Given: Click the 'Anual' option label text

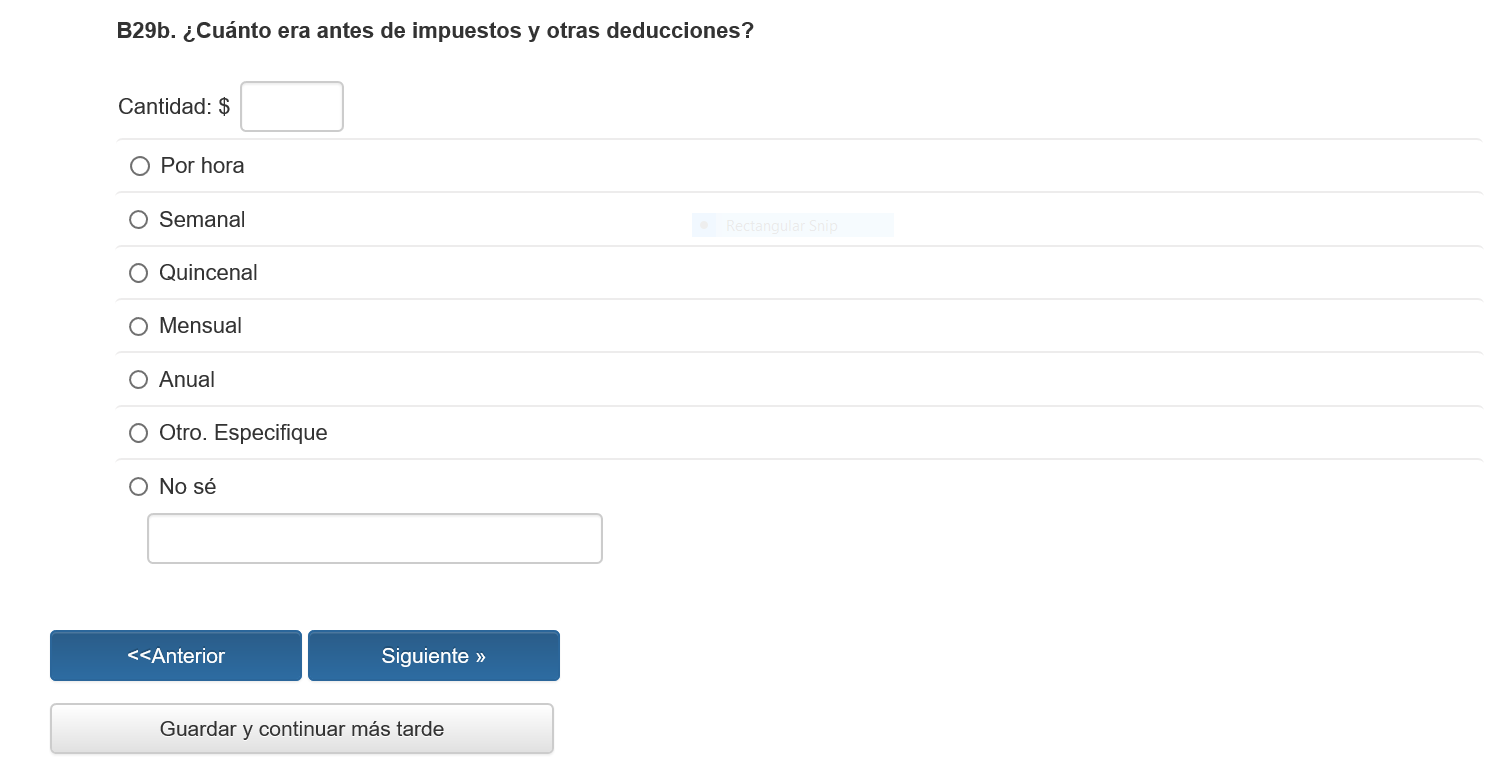Looking at the screenshot, I should click(187, 380).
